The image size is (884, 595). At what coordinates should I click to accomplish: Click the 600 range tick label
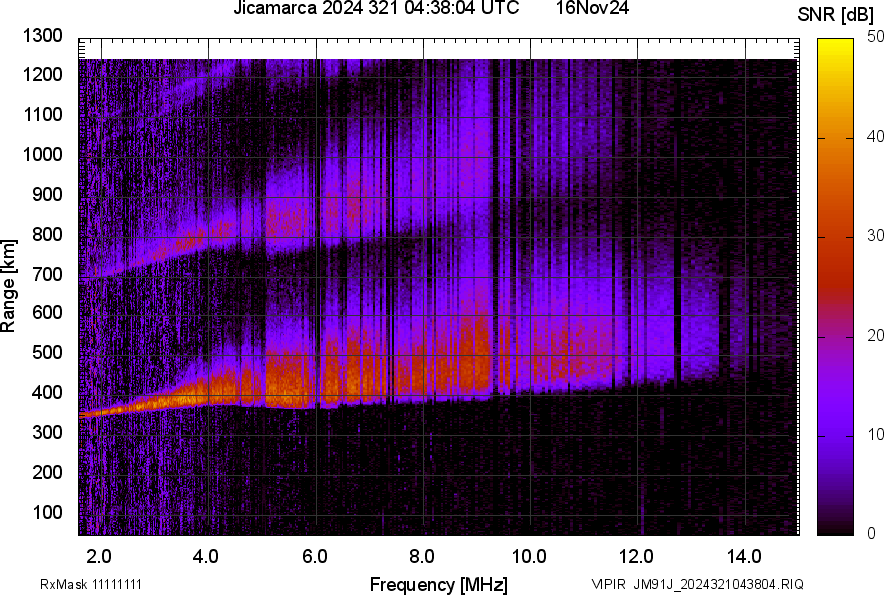47,312
